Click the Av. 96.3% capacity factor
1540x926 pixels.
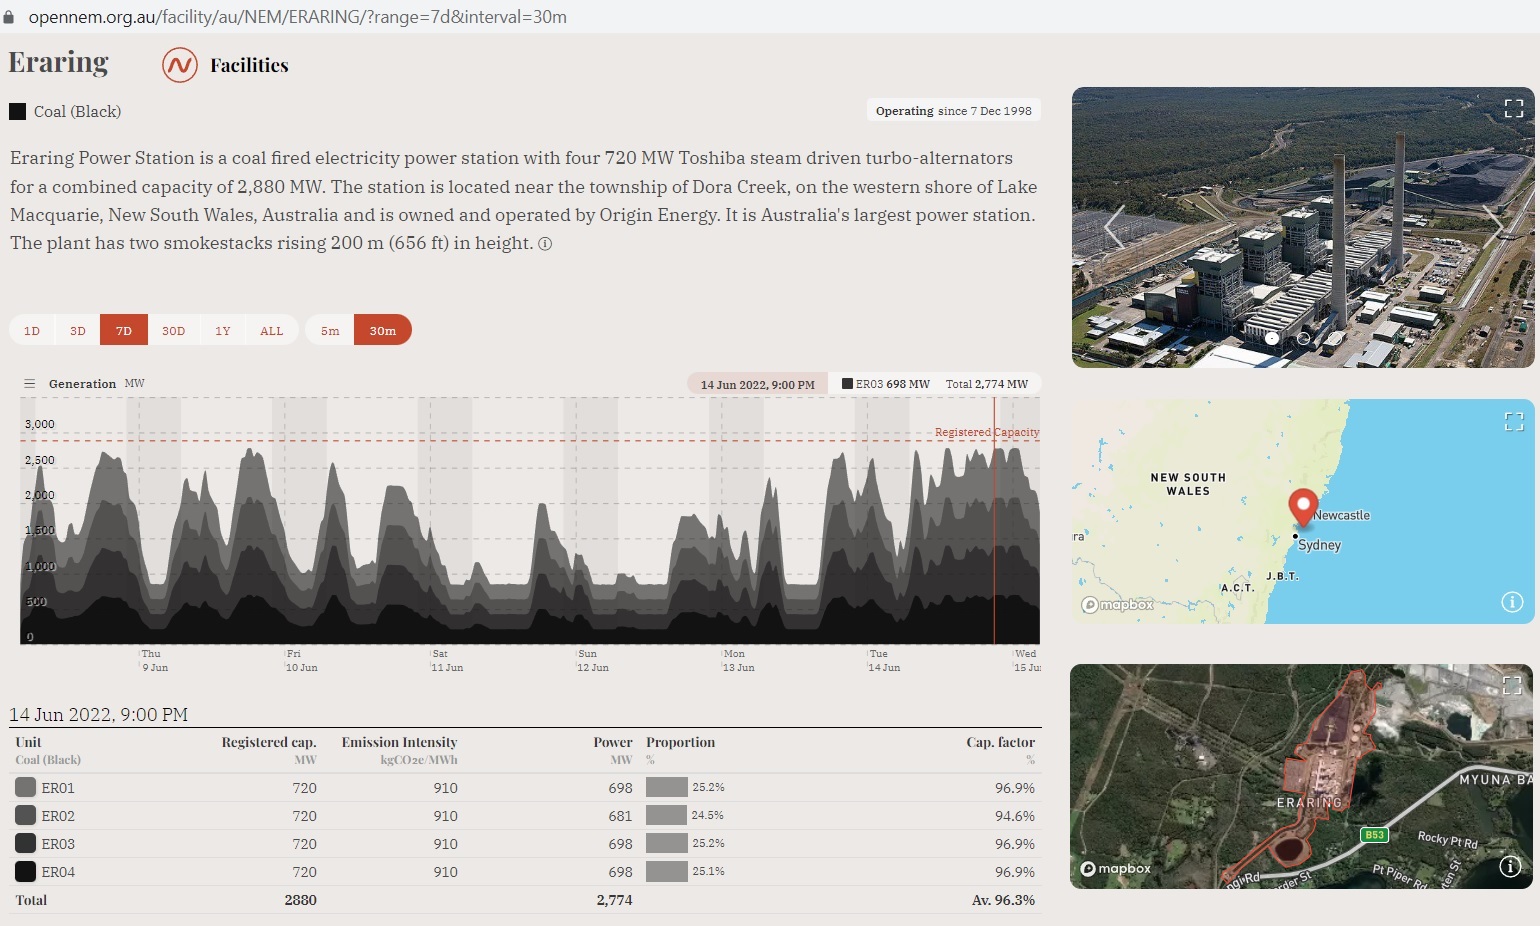[1003, 900]
